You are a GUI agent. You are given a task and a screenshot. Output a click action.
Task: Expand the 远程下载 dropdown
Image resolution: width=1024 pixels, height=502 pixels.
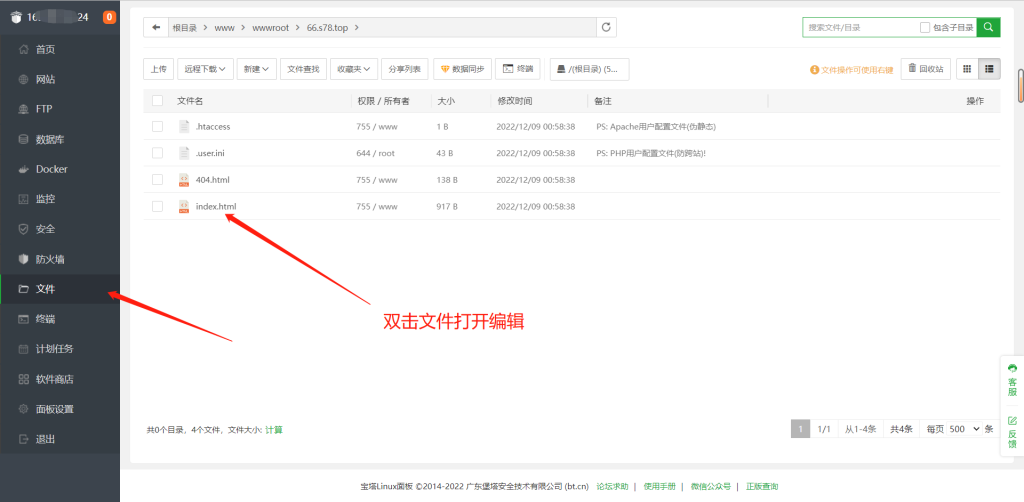[205, 69]
